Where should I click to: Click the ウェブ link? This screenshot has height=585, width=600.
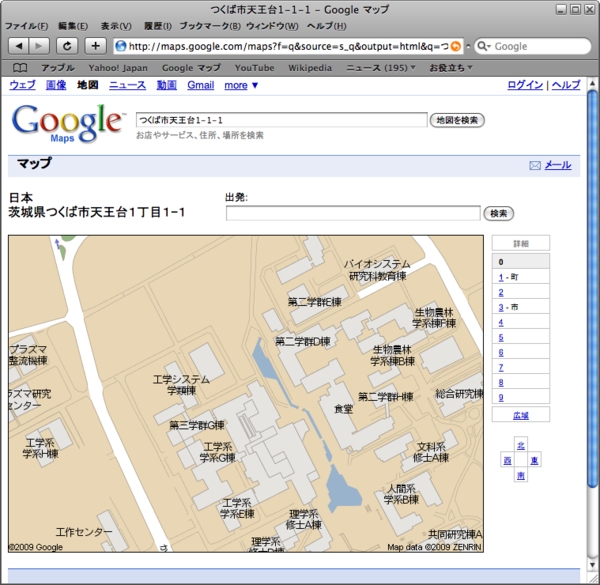tap(23, 85)
